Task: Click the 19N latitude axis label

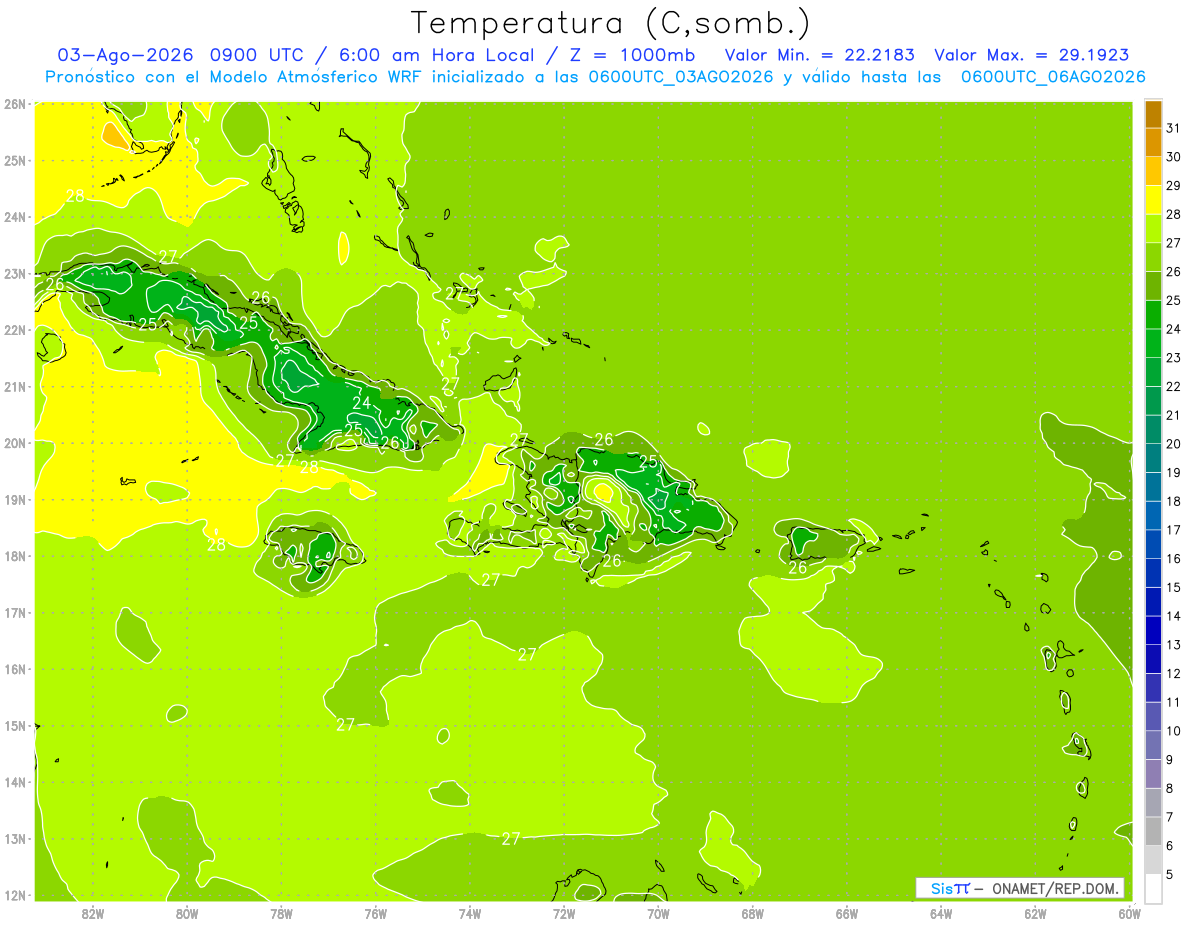Action: point(15,499)
